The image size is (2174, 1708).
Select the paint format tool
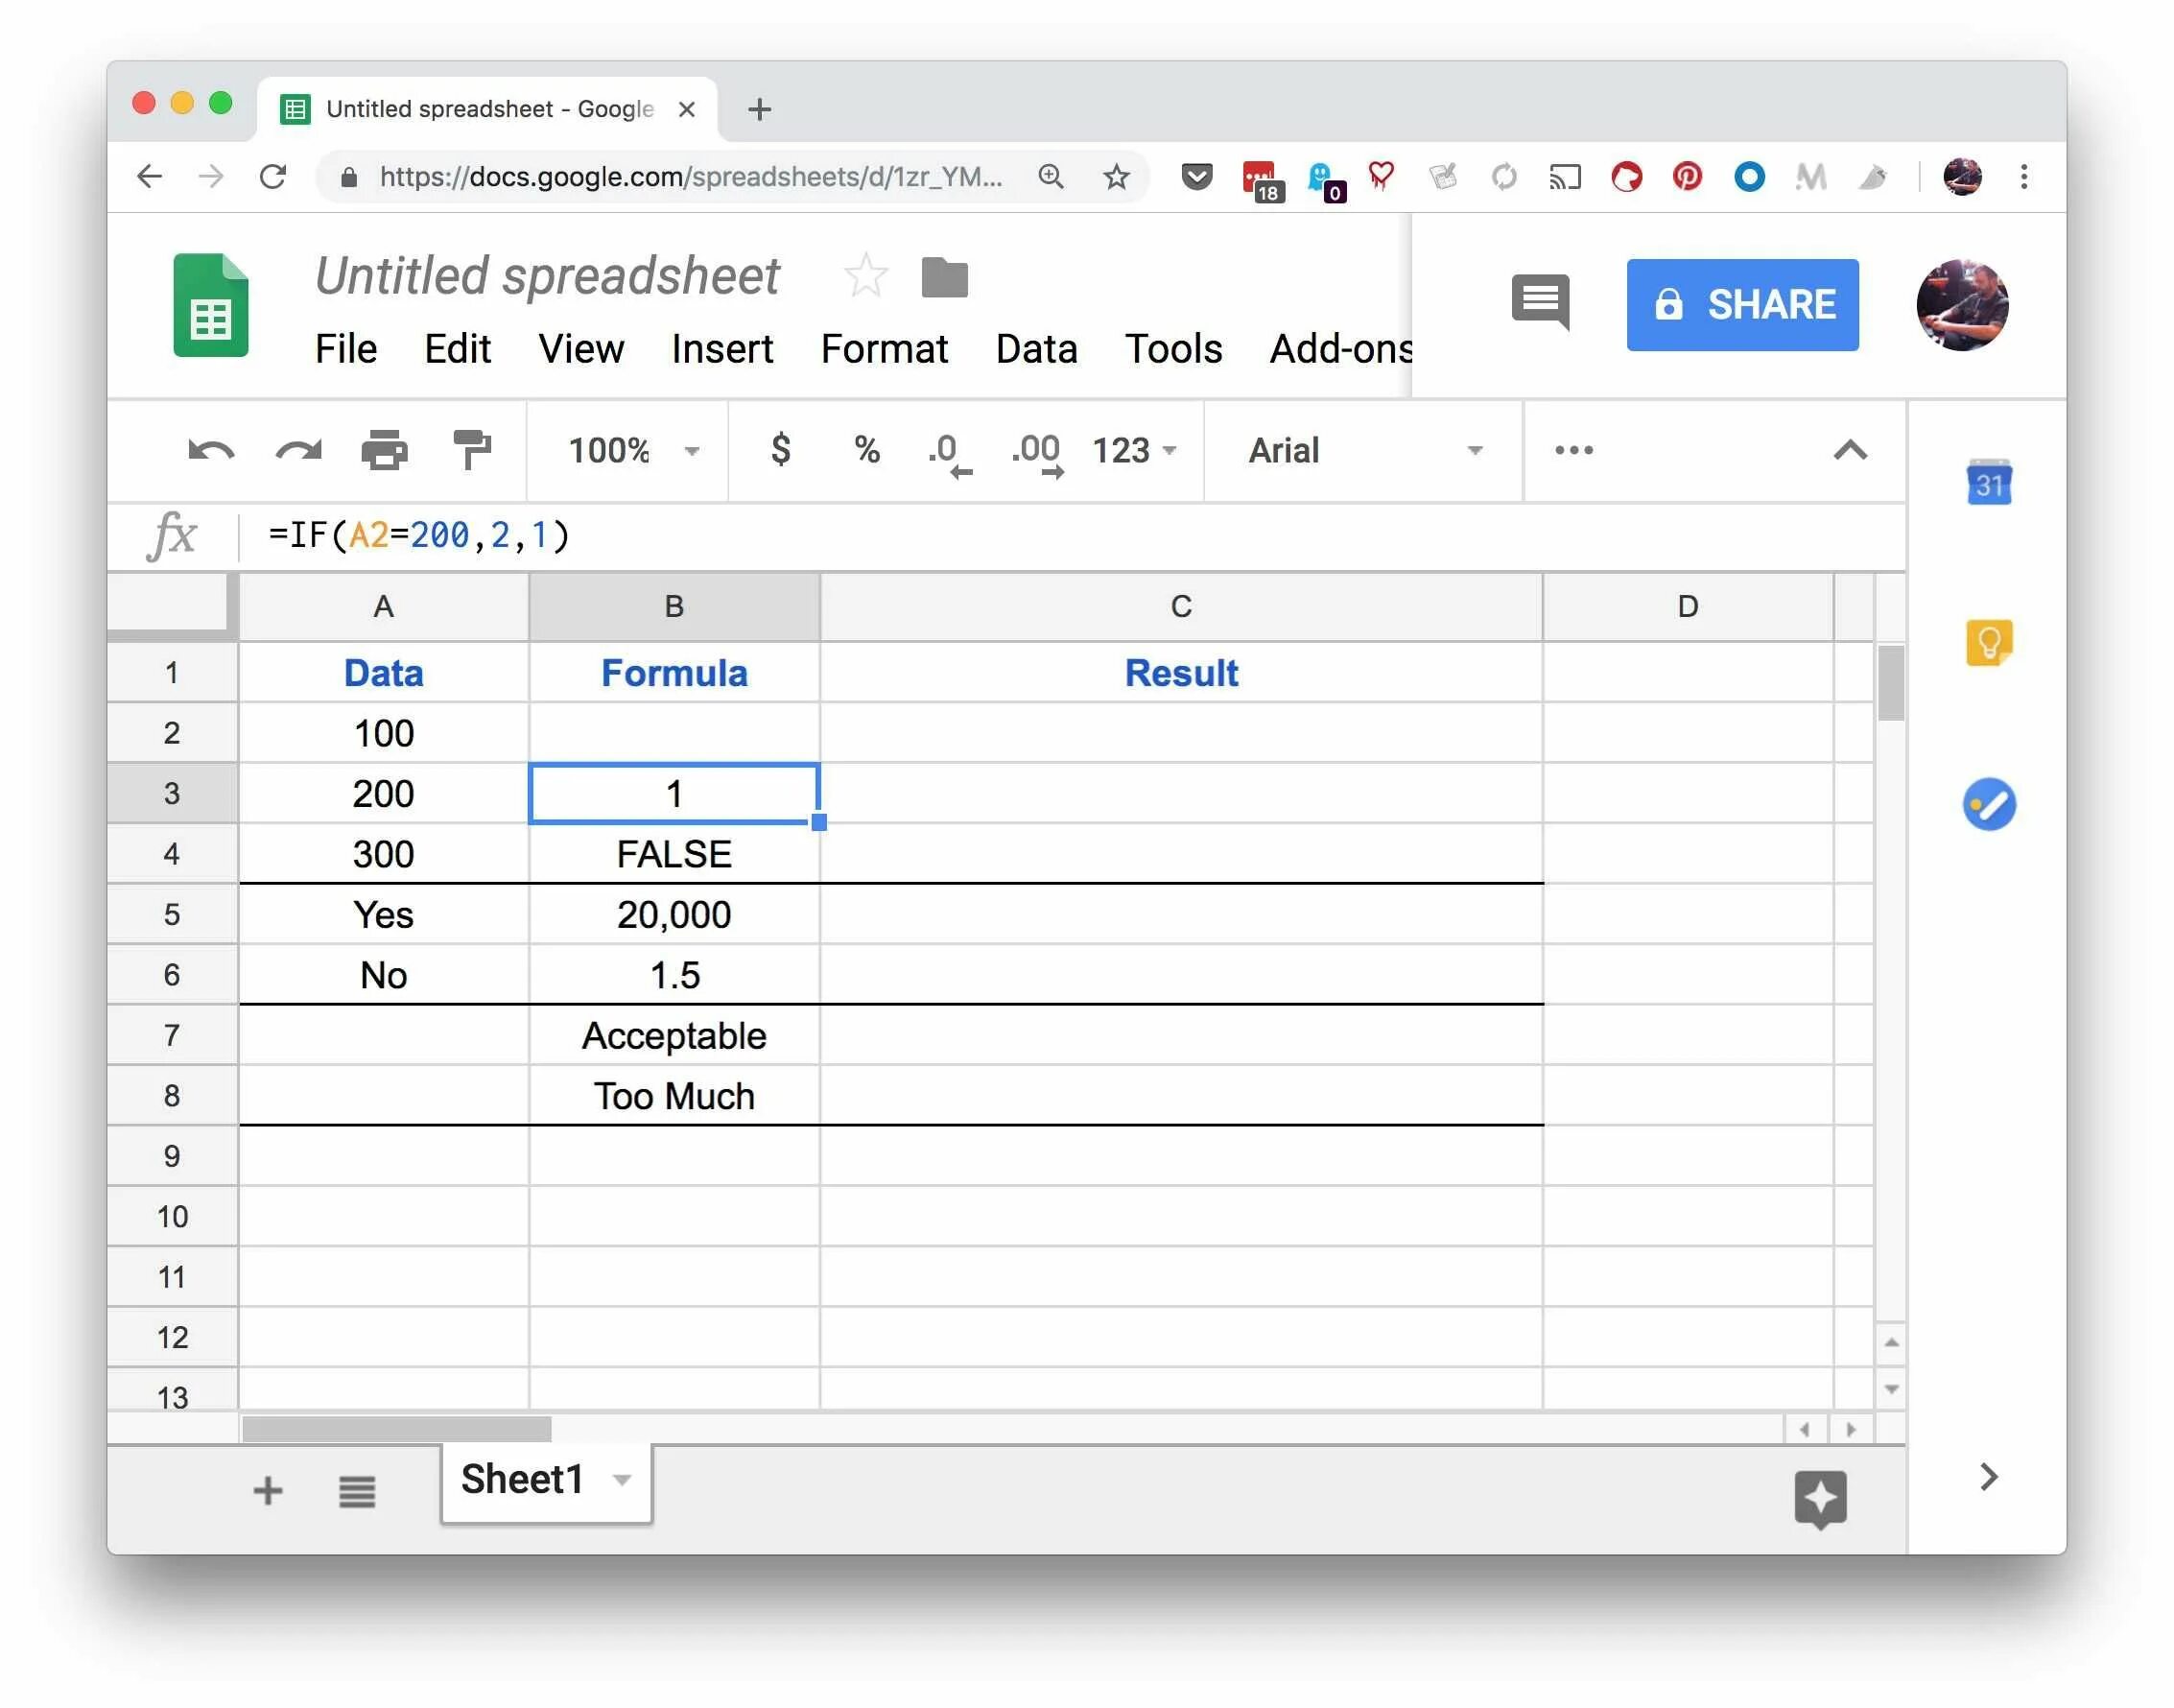[x=471, y=450]
